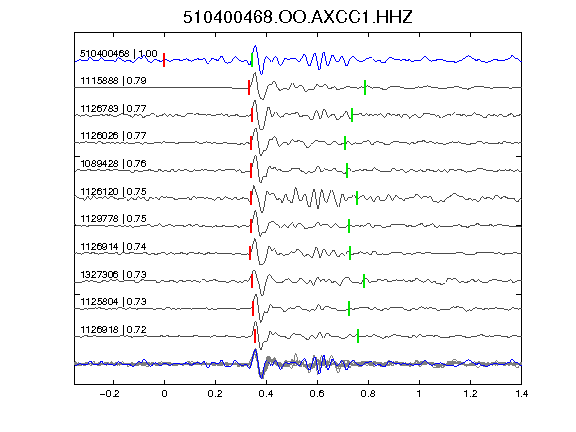Click the red marker on trace 1126918
Screen dimensions: 576x432
click(255, 336)
